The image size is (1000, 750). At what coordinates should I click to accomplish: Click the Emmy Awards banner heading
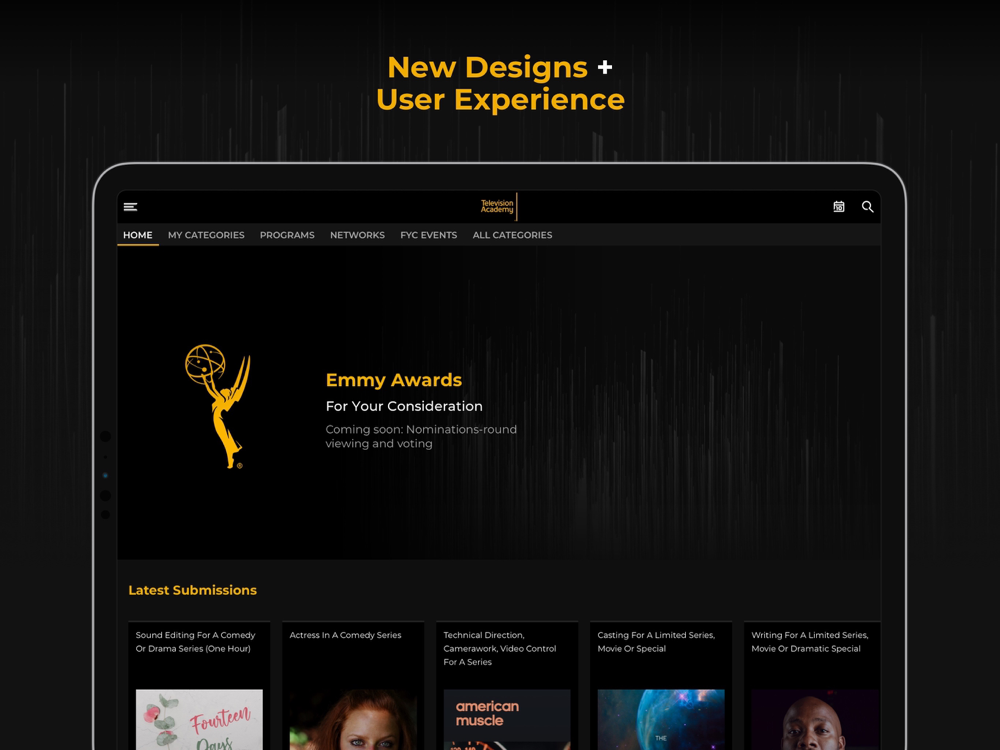pos(393,380)
